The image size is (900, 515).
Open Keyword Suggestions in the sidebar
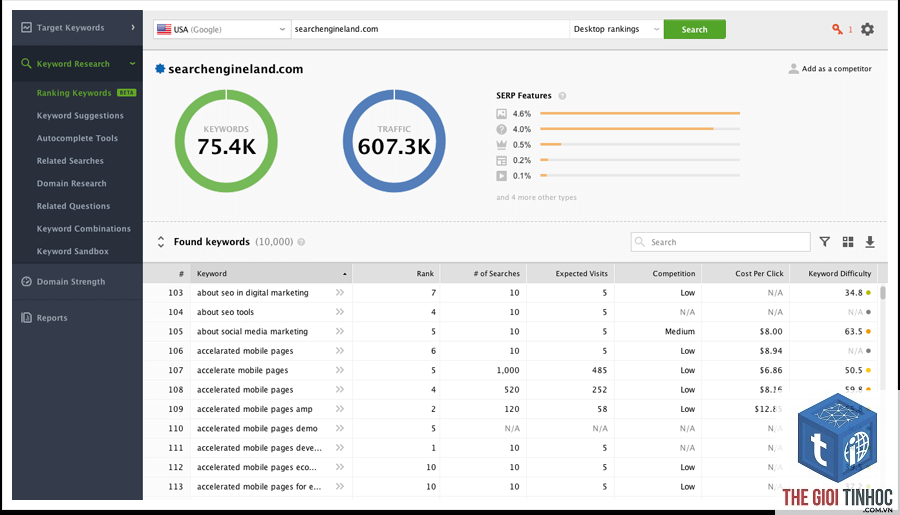tap(80, 115)
